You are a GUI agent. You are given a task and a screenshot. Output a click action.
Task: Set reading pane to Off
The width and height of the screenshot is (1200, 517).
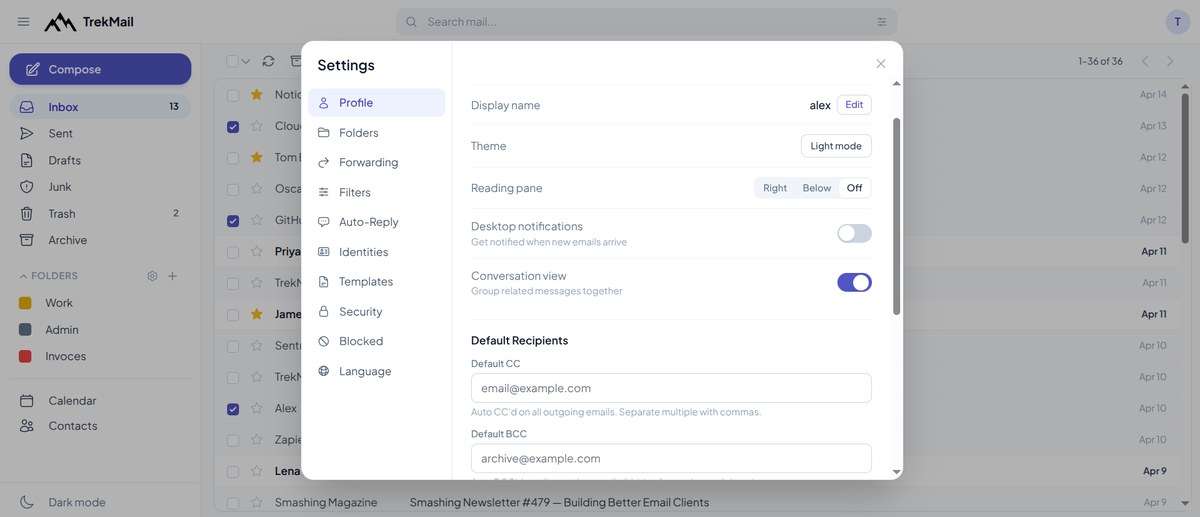(x=854, y=188)
